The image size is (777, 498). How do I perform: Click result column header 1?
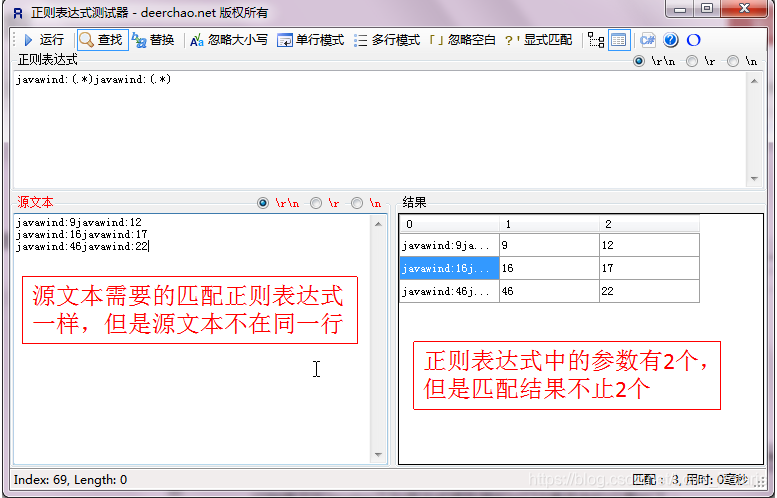pyautogui.click(x=550, y=224)
